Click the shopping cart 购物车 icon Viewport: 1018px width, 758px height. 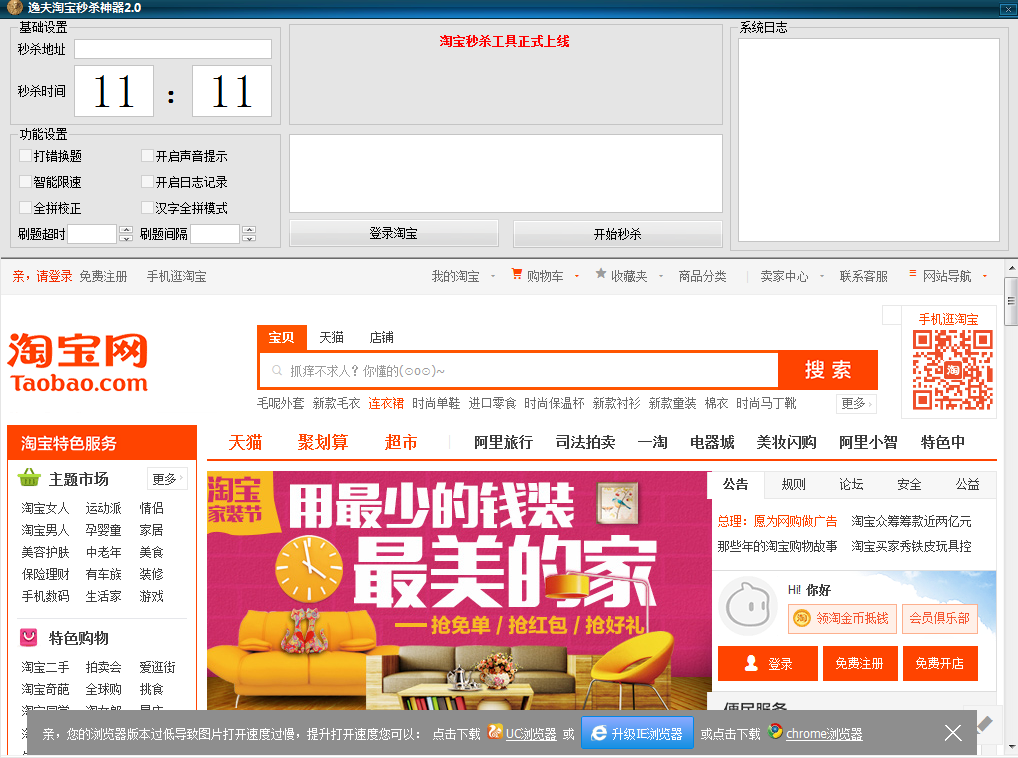[516, 275]
